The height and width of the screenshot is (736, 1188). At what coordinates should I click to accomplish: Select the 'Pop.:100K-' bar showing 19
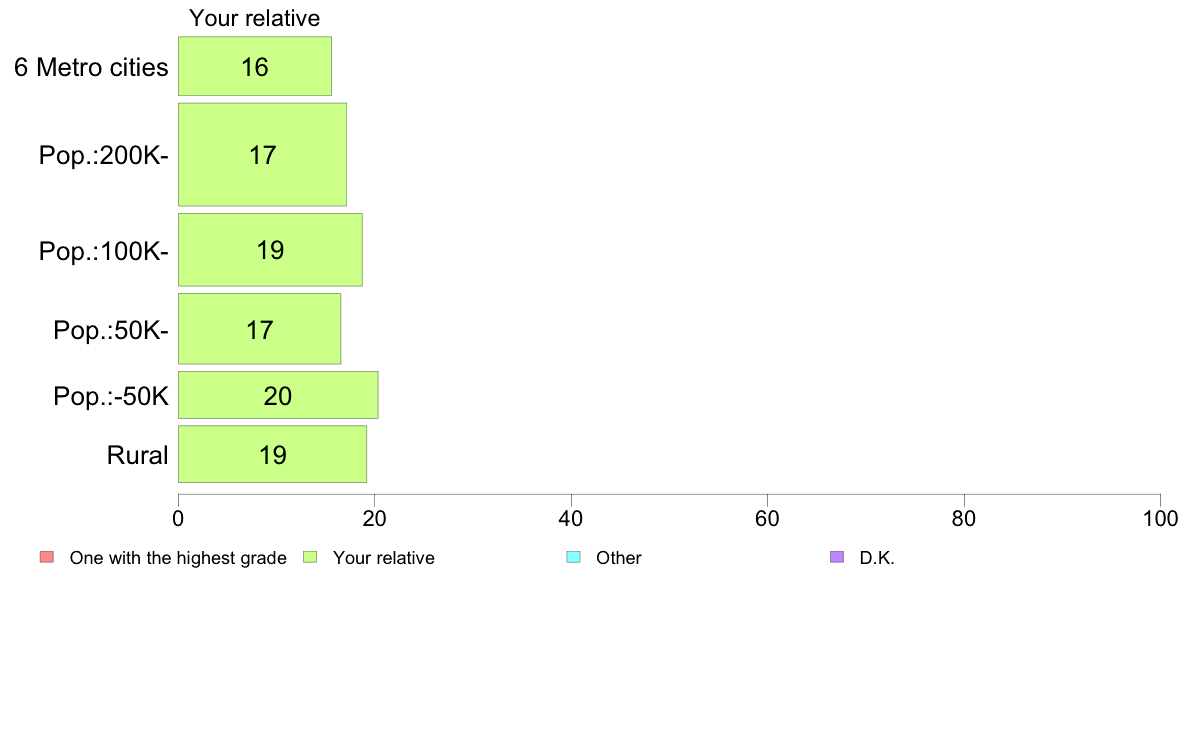point(270,250)
